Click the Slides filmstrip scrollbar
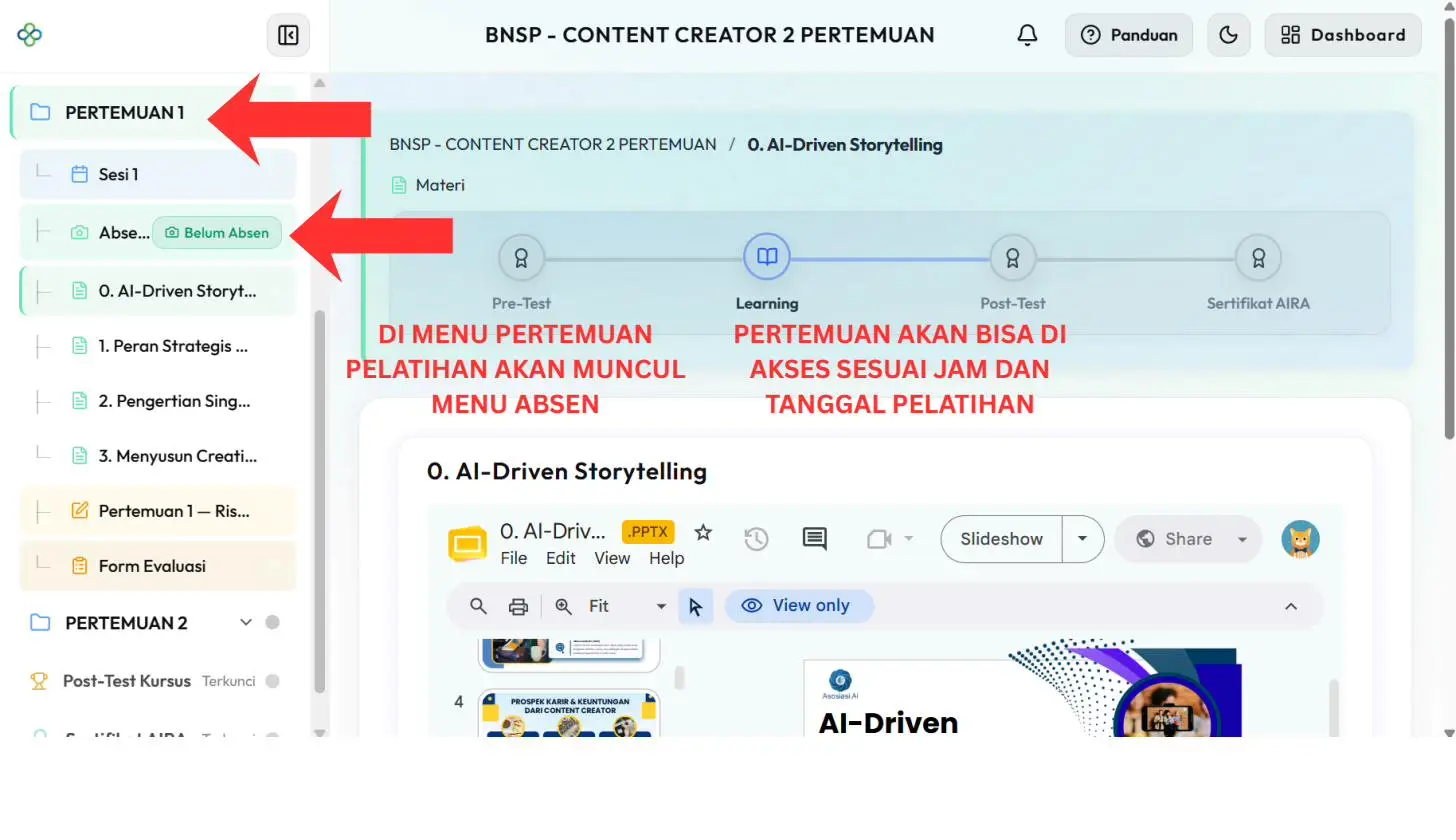Viewport: 1456px width, 840px height. click(679, 678)
